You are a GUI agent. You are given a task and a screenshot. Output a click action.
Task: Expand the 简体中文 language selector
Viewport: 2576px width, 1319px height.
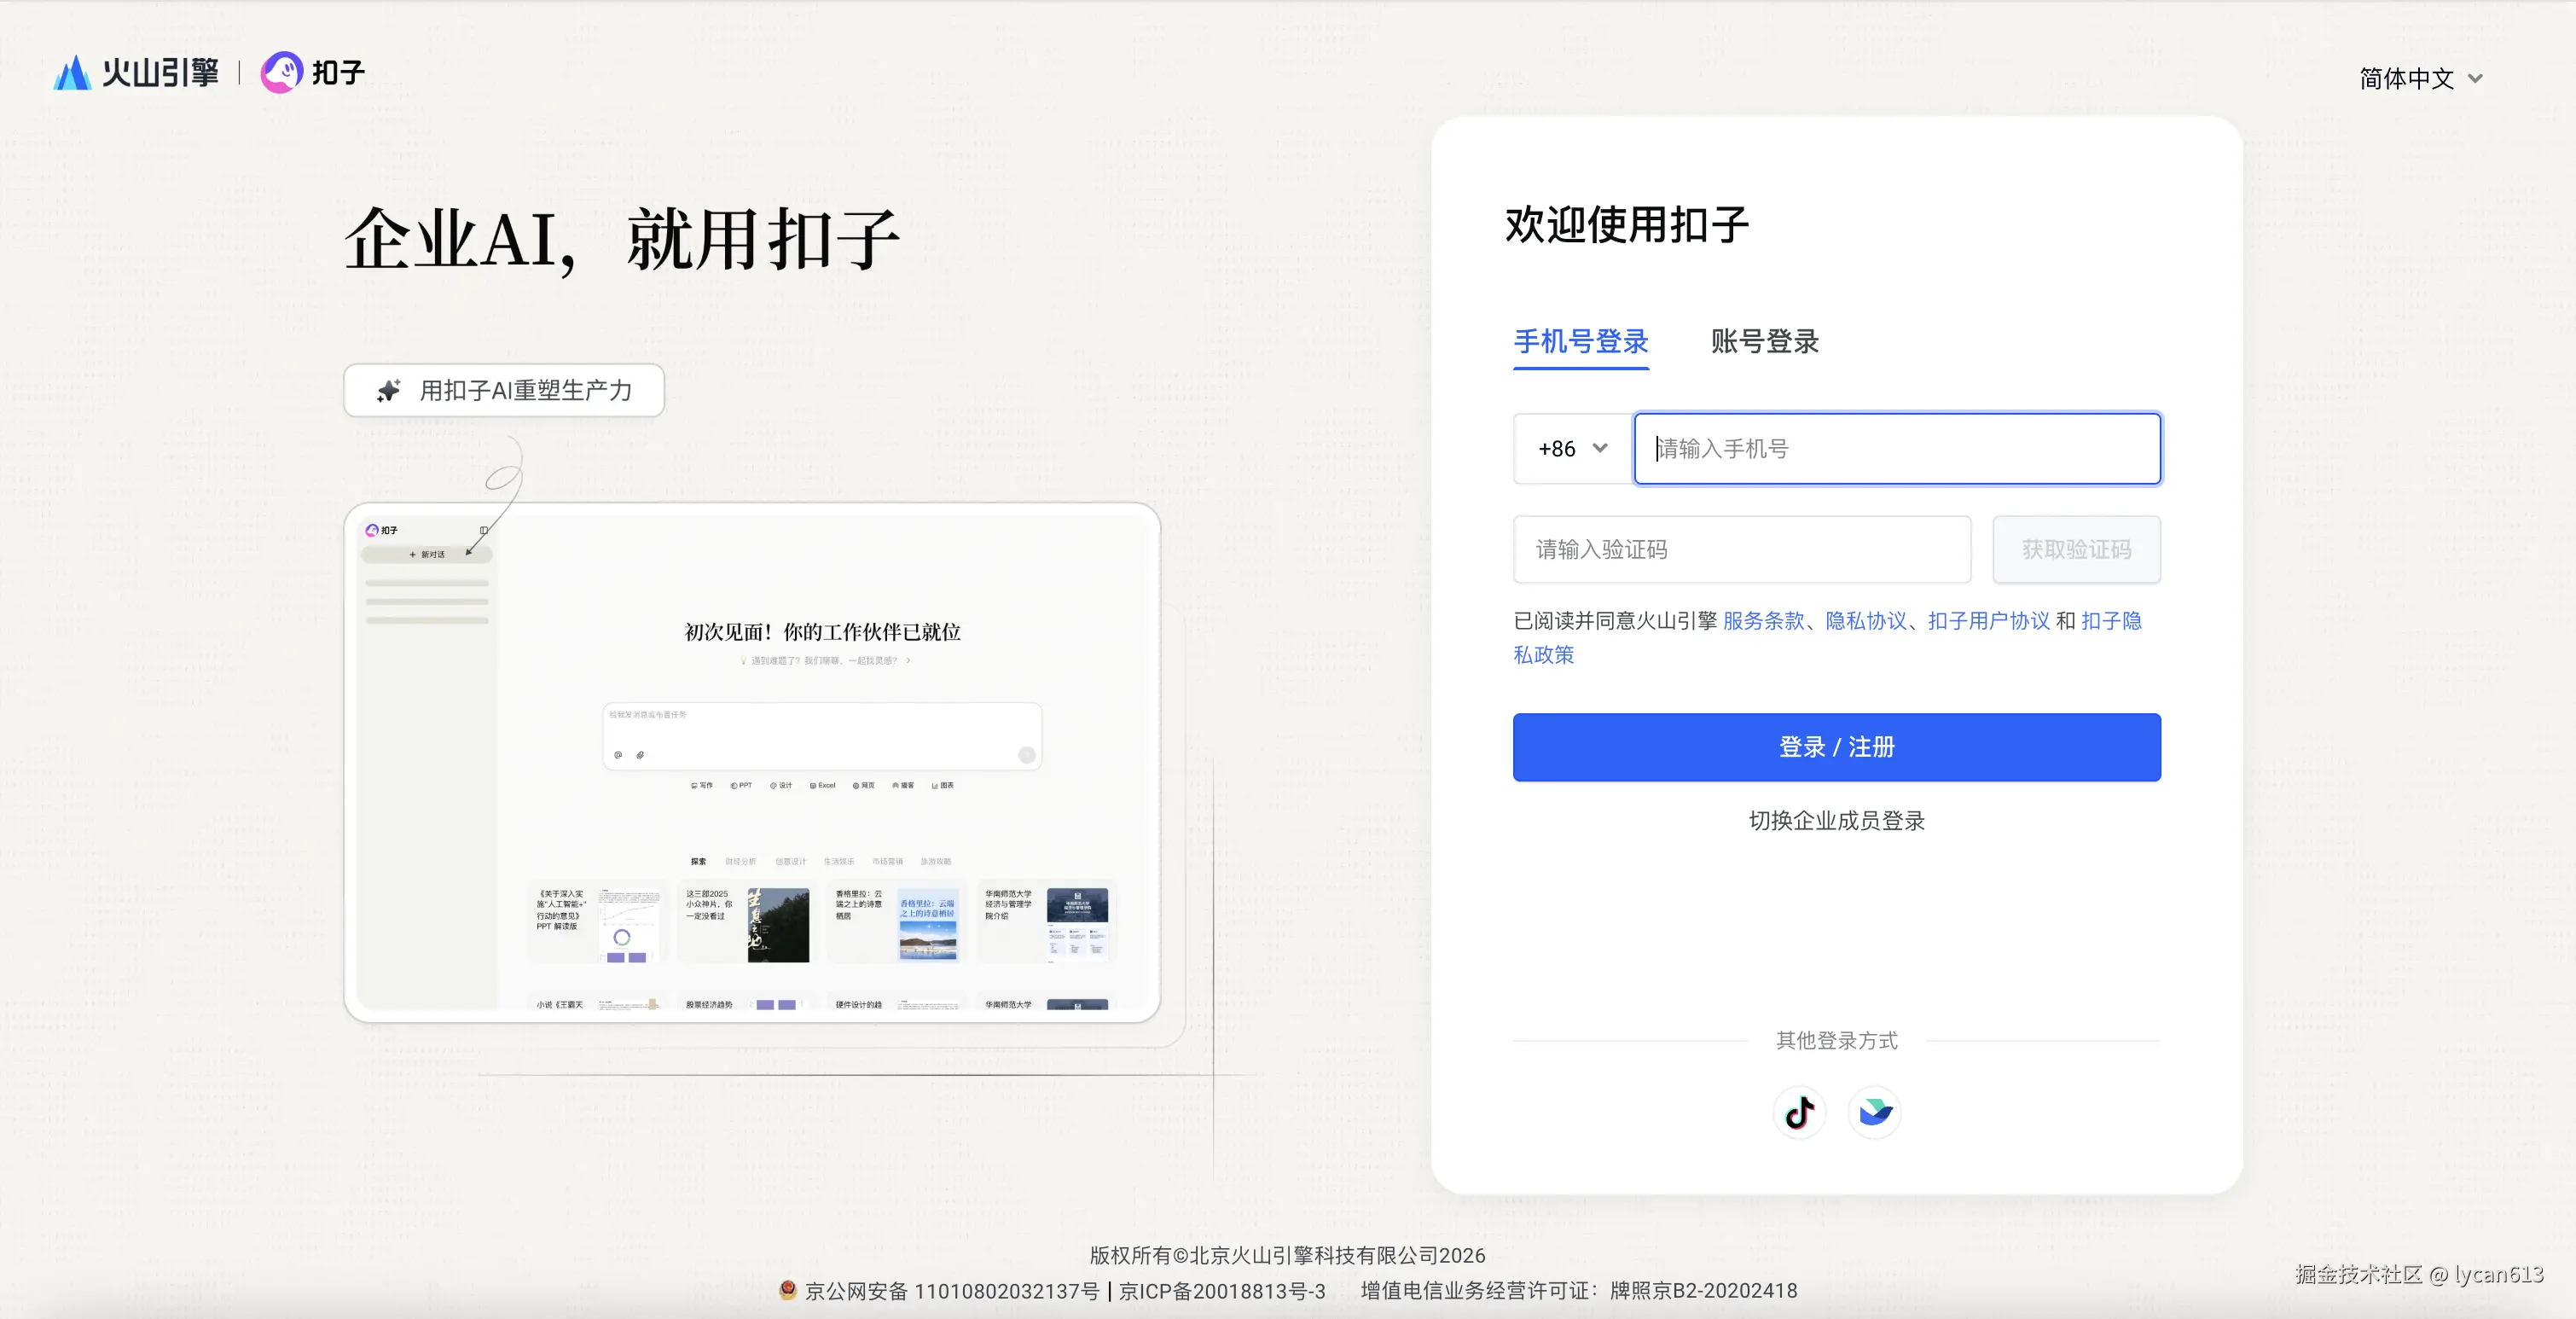pos(2407,79)
